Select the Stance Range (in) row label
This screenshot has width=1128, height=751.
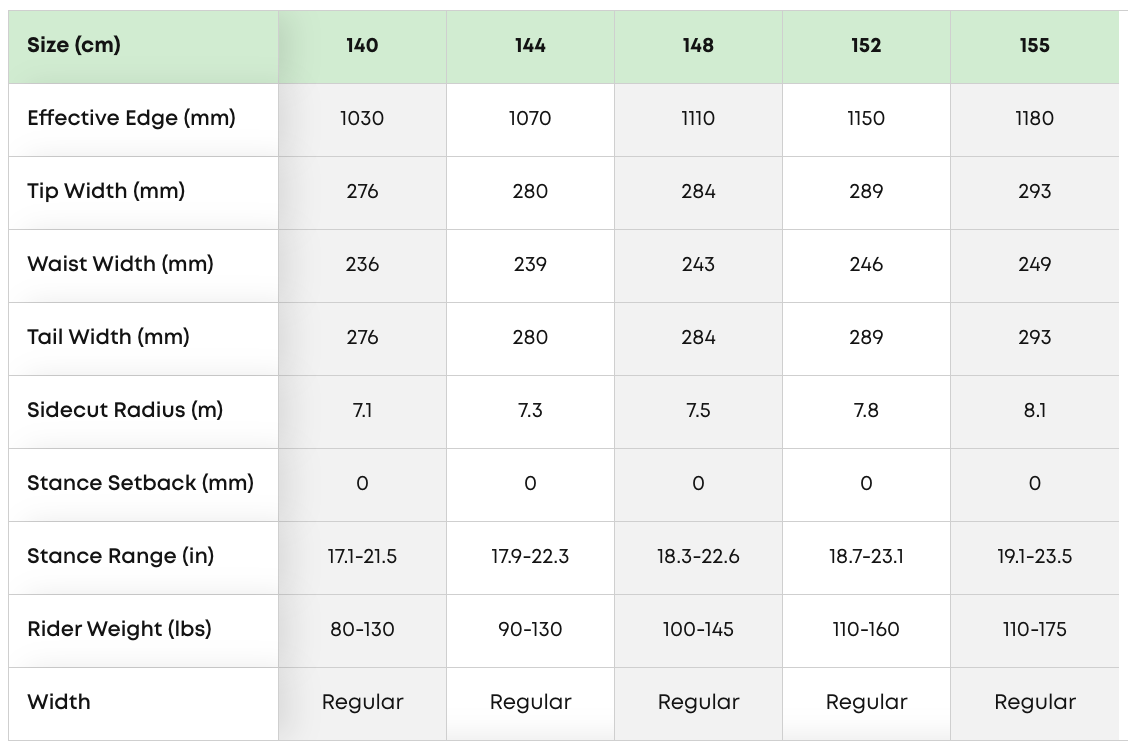coord(120,557)
